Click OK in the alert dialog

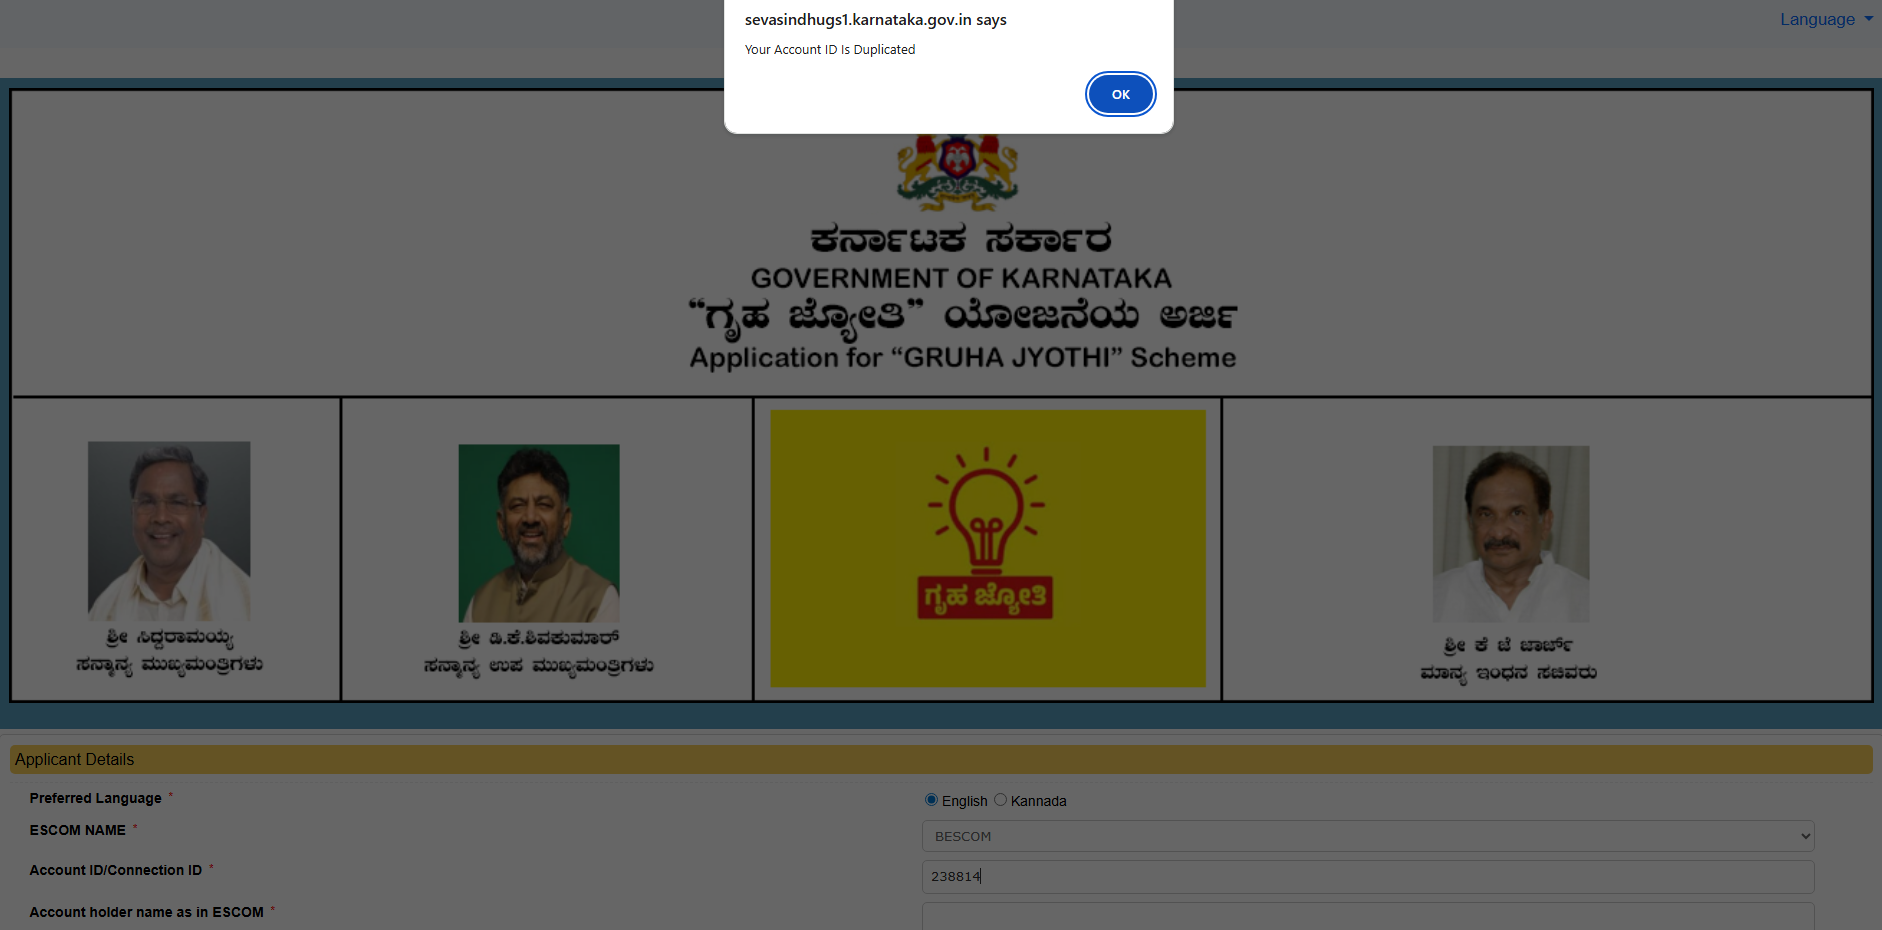click(1120, 94)
